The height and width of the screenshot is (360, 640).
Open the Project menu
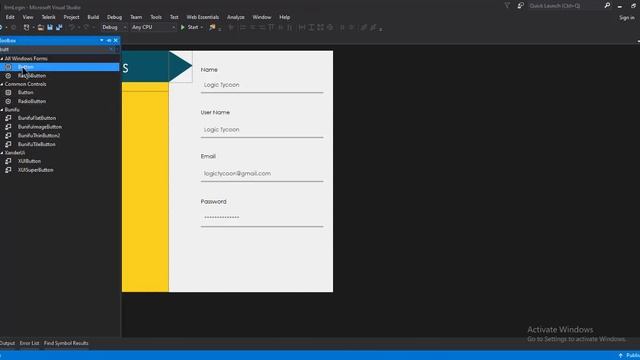tap(71, 17)
